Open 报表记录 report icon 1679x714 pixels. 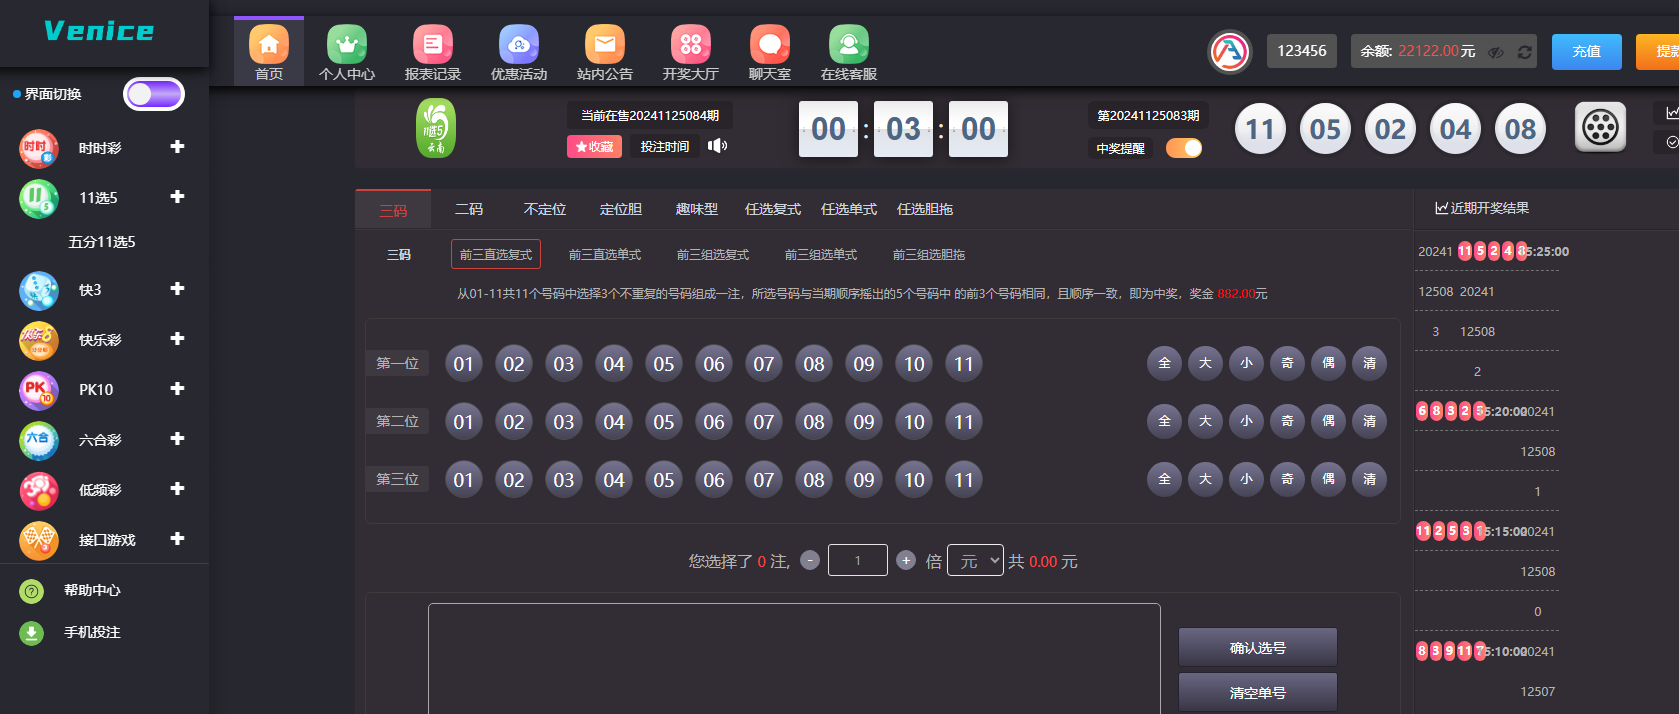click(x=432, y=45)
